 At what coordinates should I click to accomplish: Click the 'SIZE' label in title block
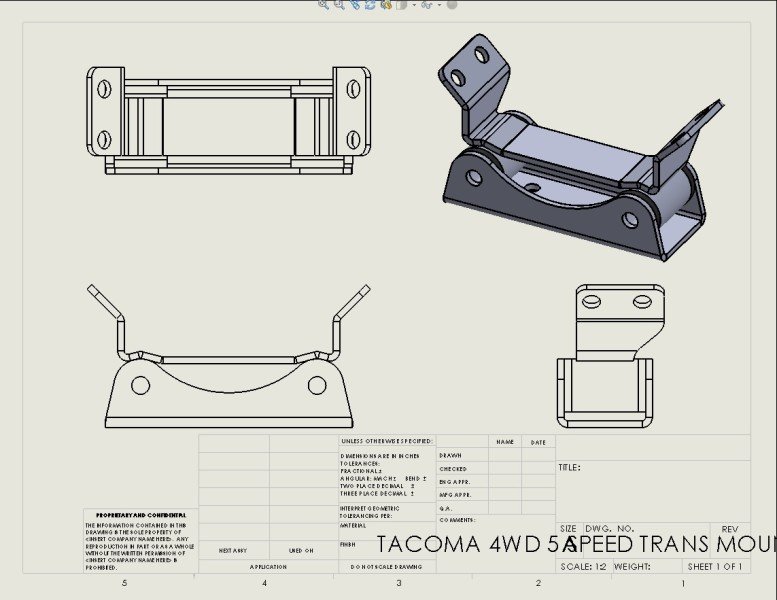tap(568, 529)
